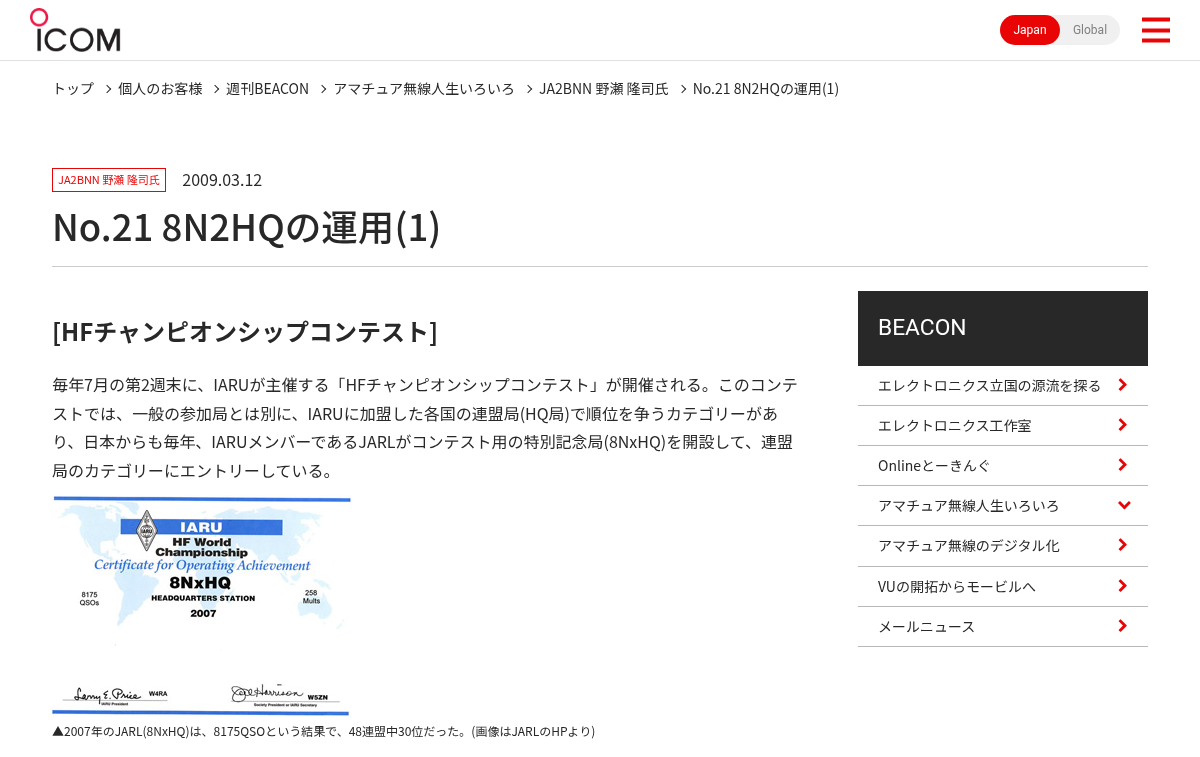Open エレクトロニクス立国の源流を探る menu item
The image size is (1200, 757).
tap(1003, 385)
